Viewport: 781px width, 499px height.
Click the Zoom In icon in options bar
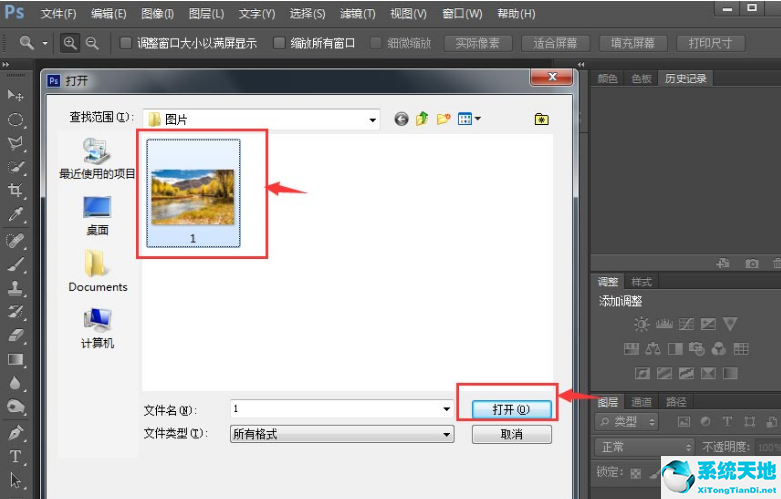[70, 43]
